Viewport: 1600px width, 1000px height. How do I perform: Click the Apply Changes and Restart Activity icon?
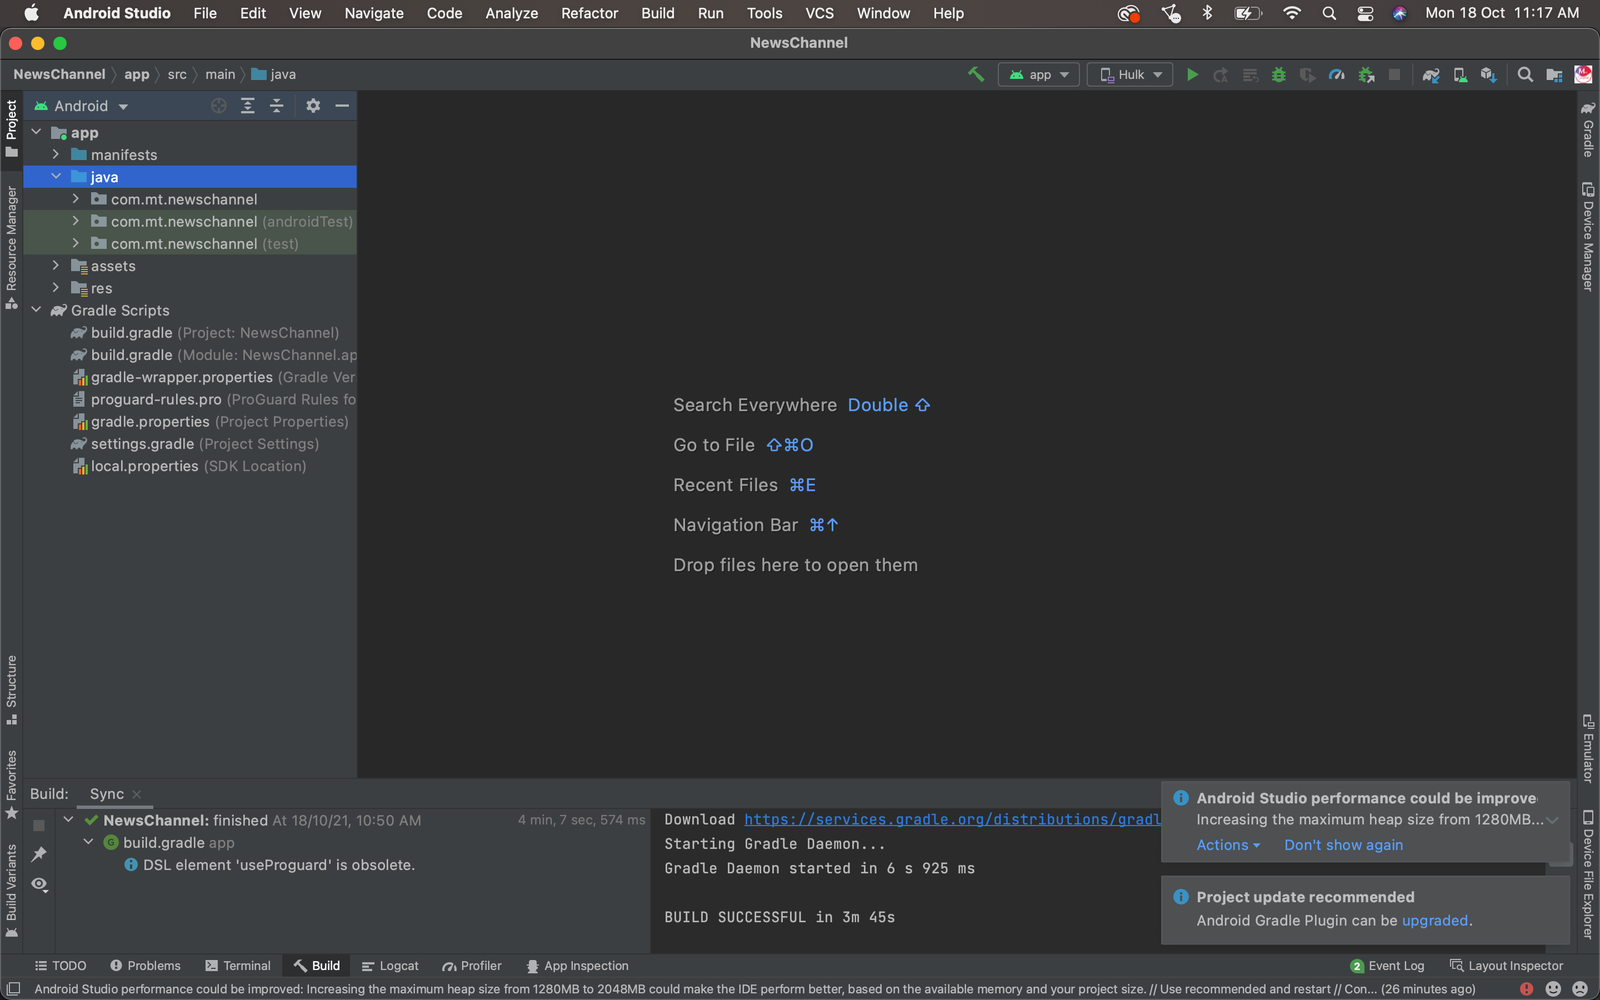pos(1221,75)
